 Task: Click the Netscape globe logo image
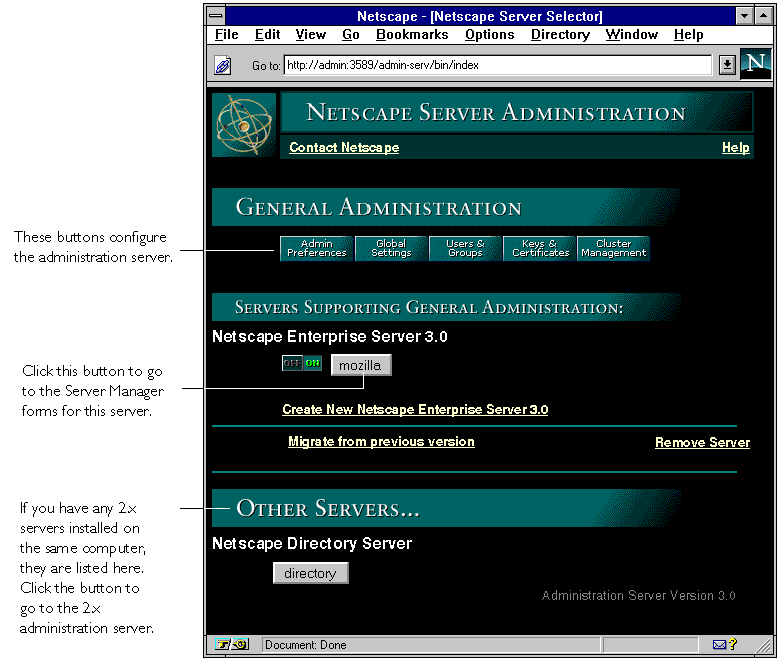click(x=244, y=125)
